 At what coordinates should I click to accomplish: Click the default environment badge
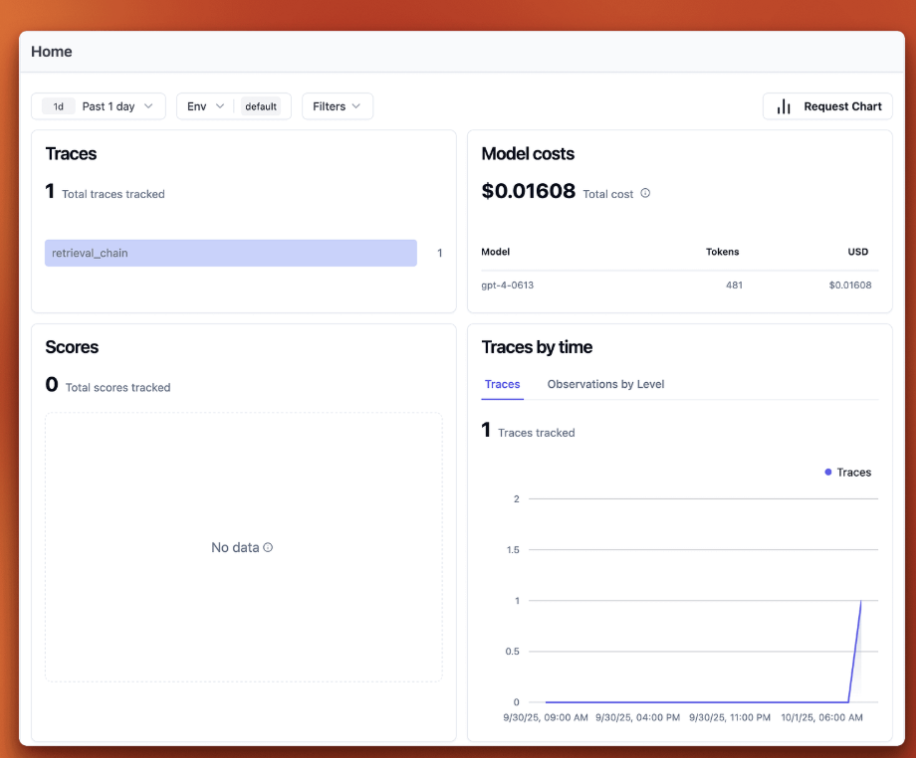click(261, 106)
